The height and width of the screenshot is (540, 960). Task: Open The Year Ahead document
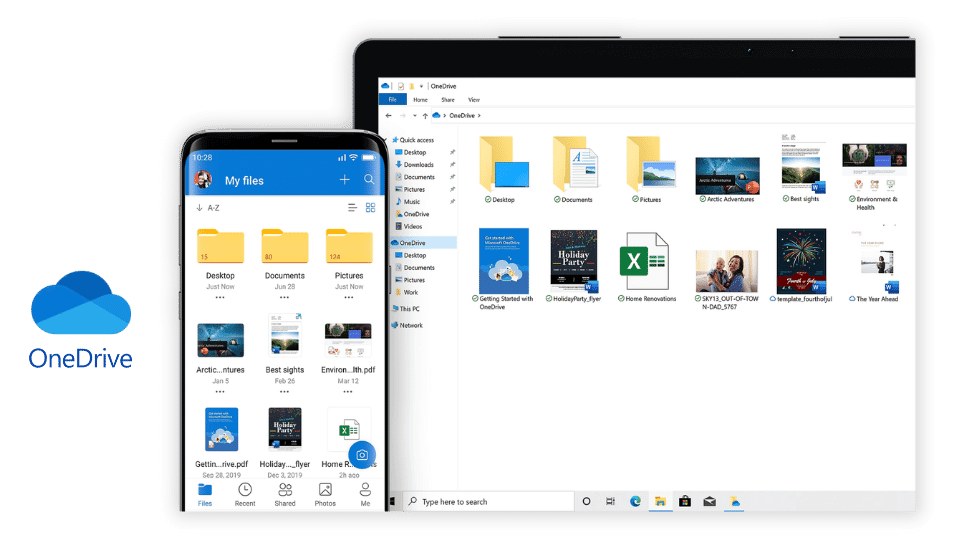[874, 266]
